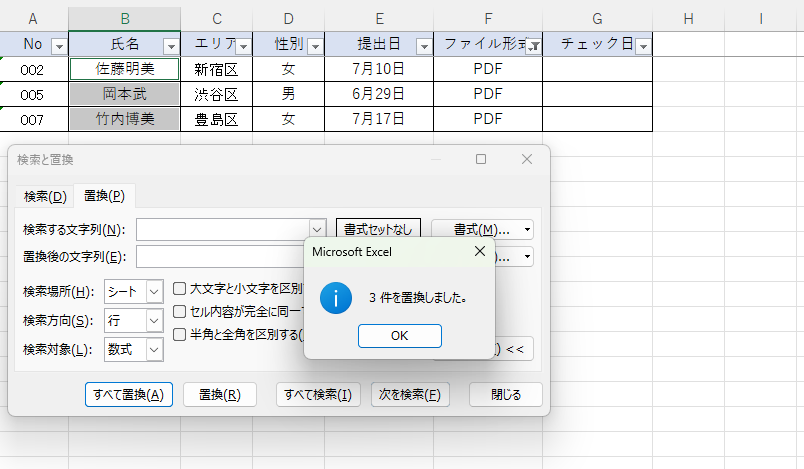Open the チェック日 column filter dropdown

(643, 47)
